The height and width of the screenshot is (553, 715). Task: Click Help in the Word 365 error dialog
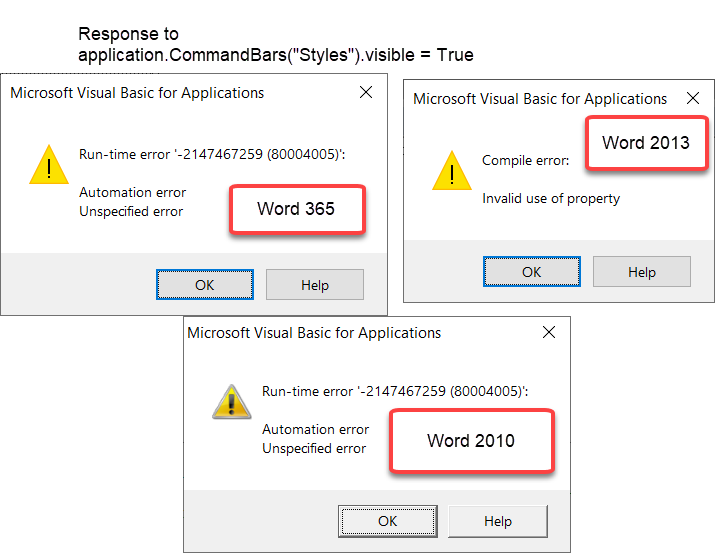coord(315,284)
